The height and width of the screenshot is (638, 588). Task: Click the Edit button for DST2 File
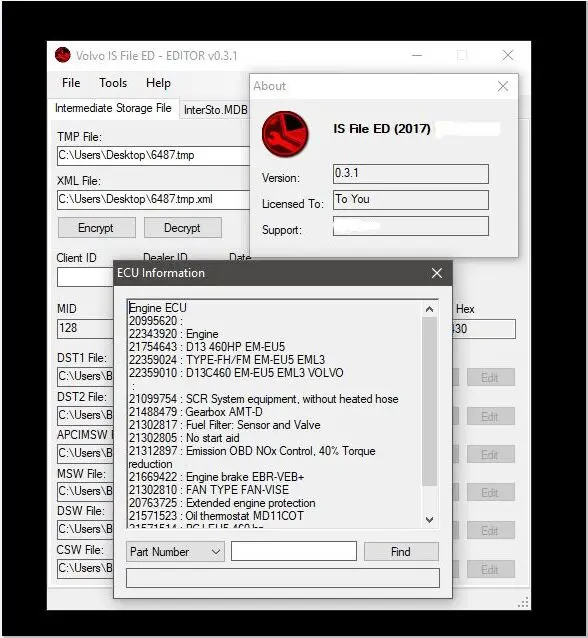491,416
